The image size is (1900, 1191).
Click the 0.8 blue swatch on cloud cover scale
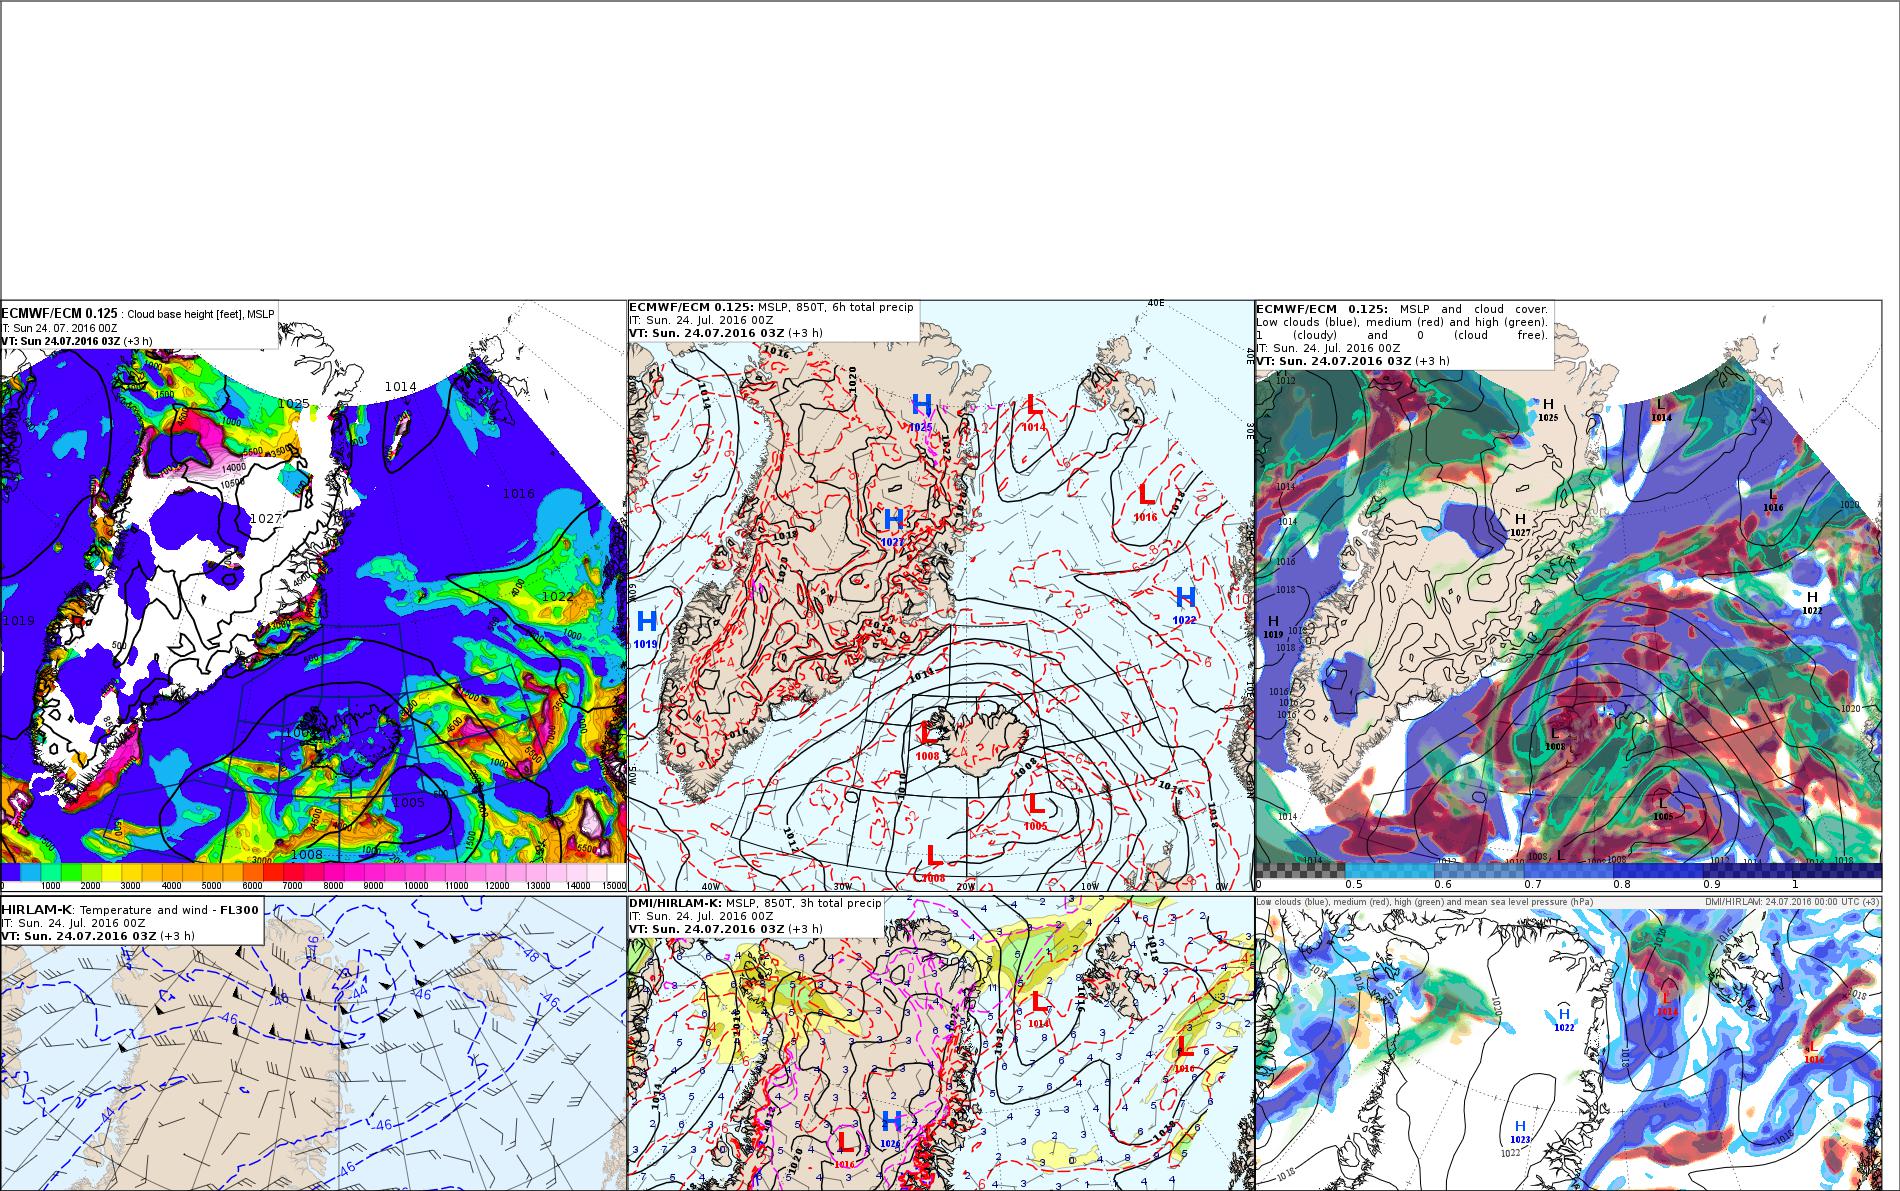click(1657, 871)
